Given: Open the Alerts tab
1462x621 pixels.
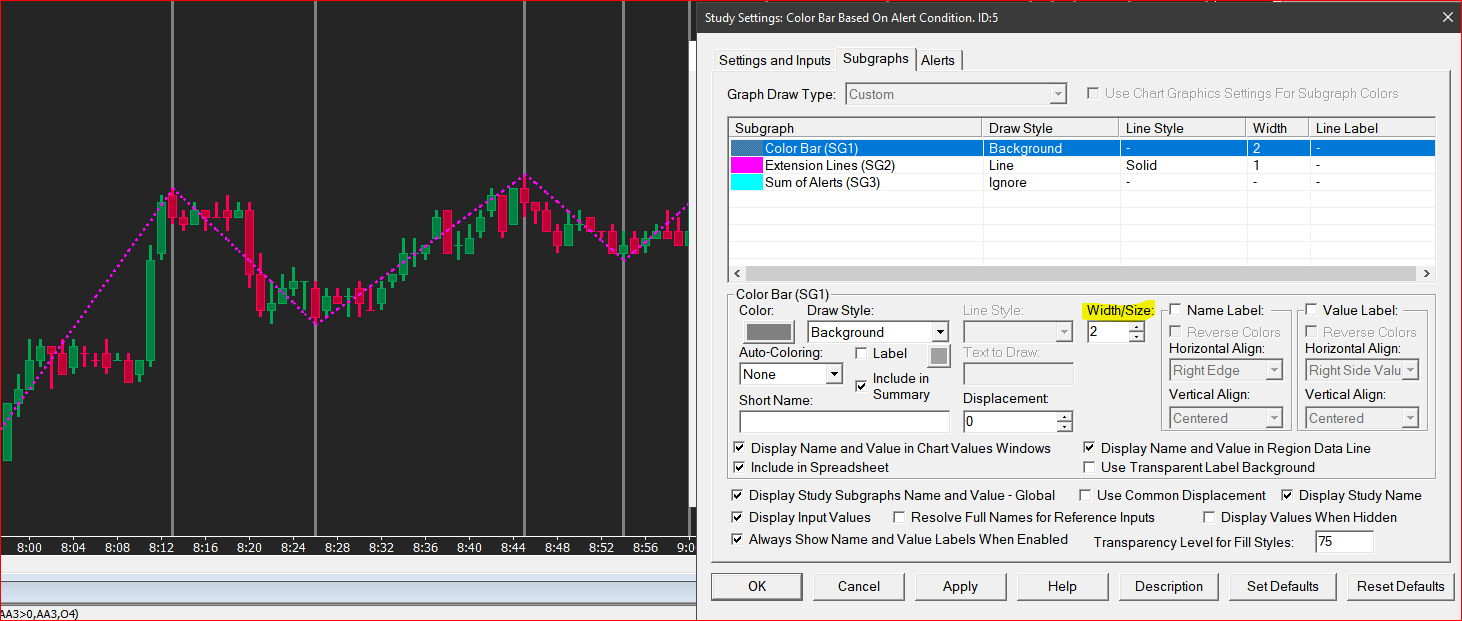Looking at the screenshot, I should tap(938, 60).
